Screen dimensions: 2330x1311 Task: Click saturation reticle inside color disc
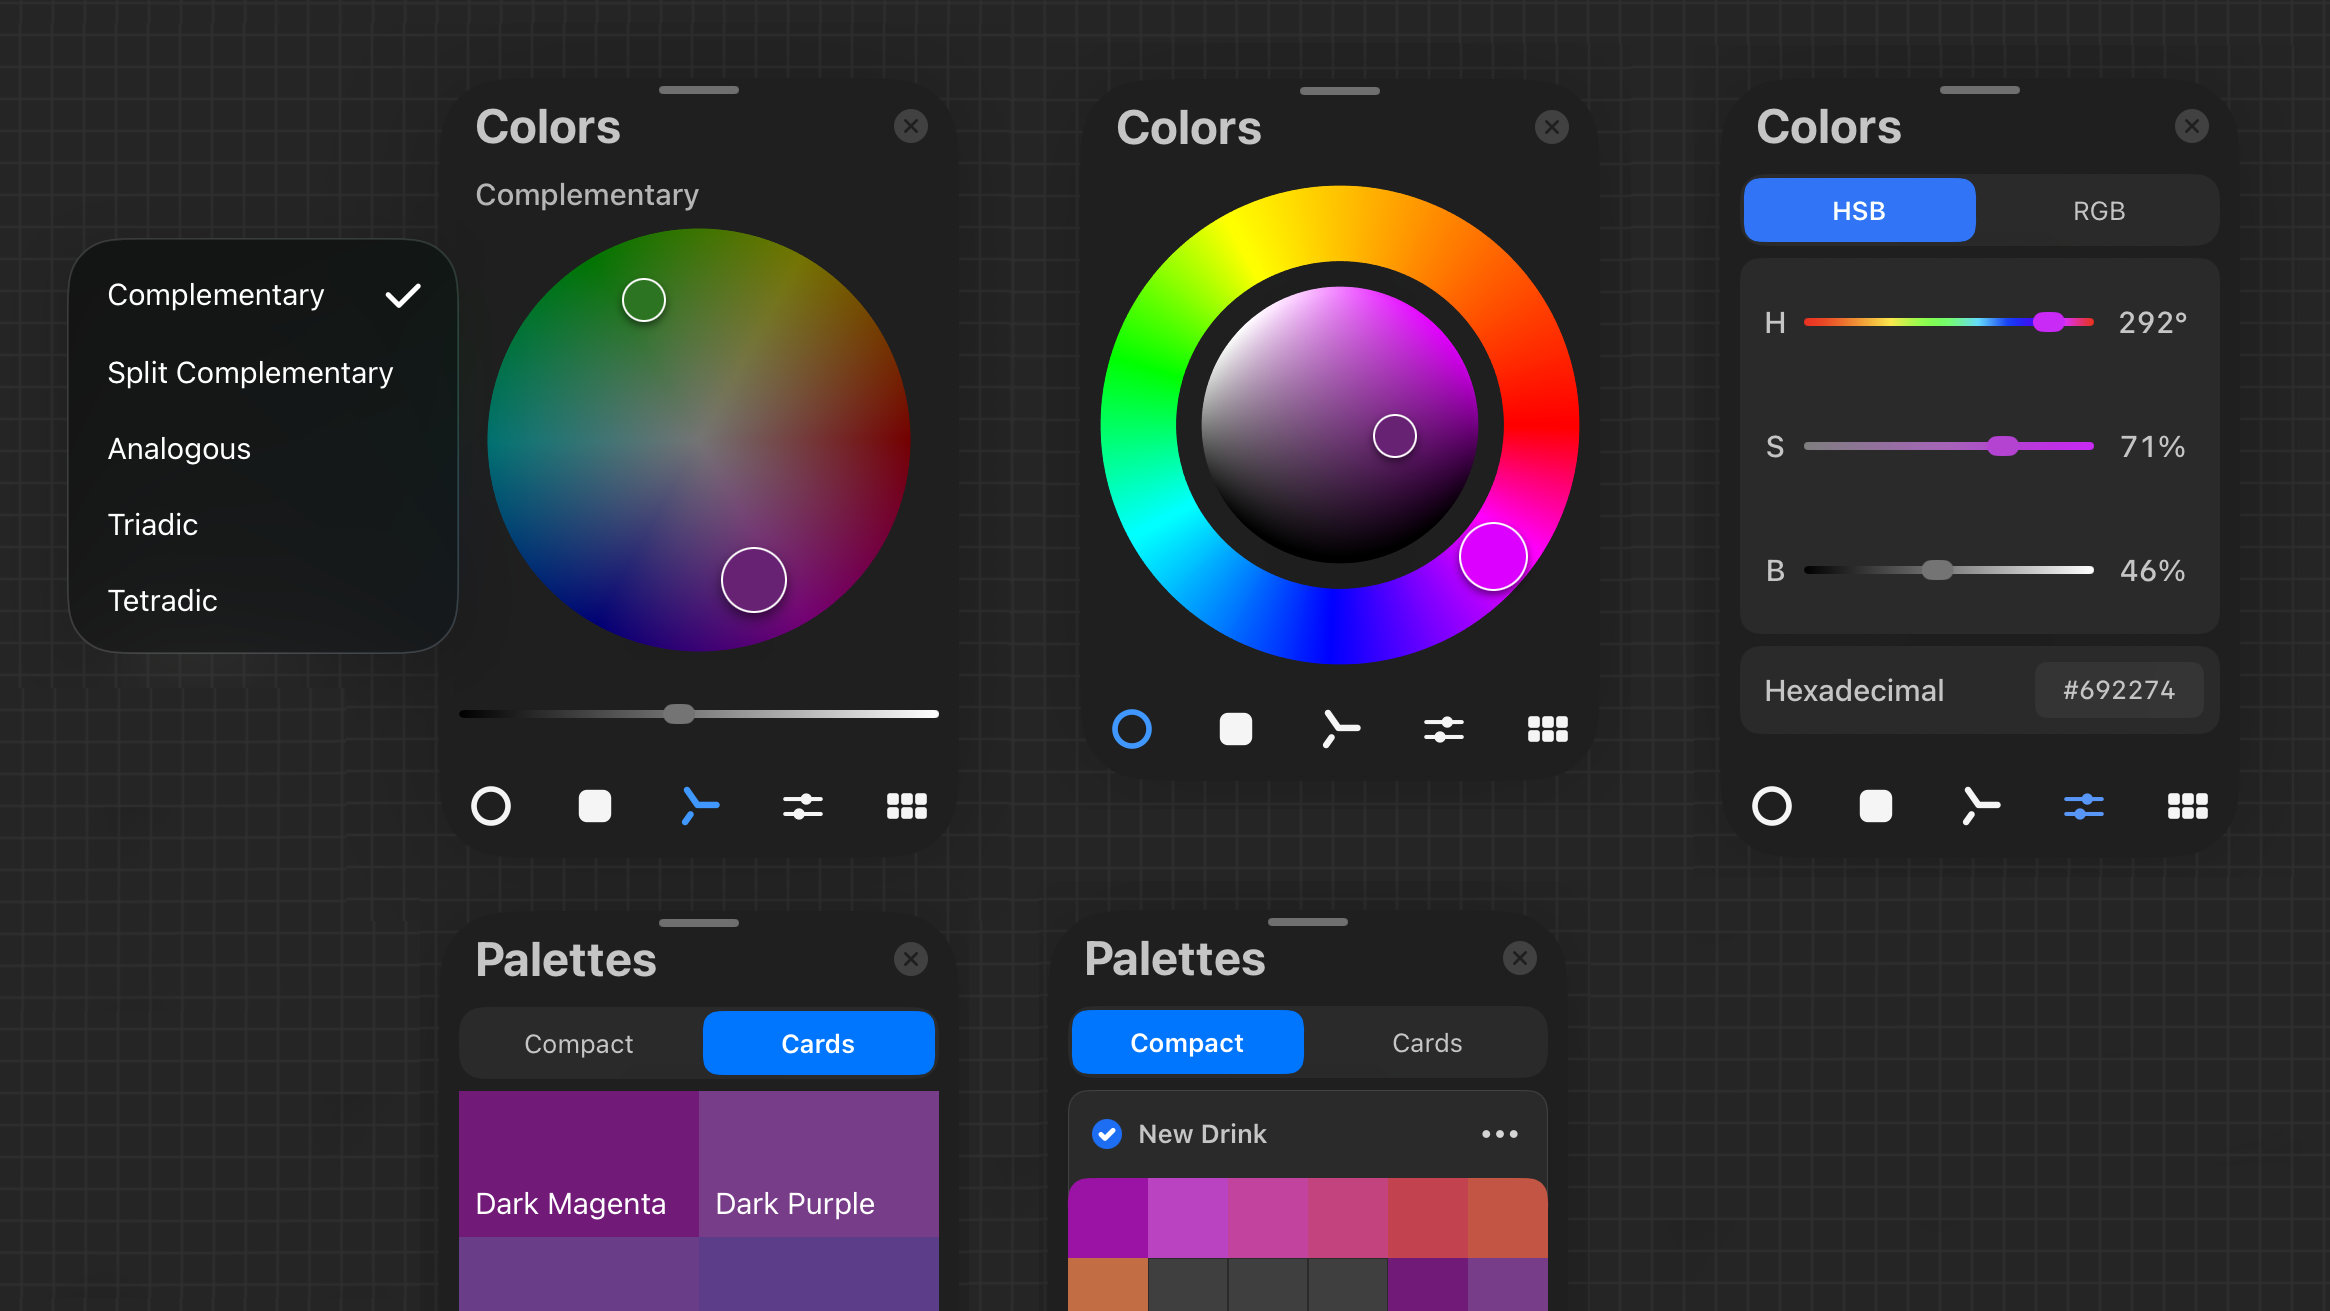click(1395, 436)
